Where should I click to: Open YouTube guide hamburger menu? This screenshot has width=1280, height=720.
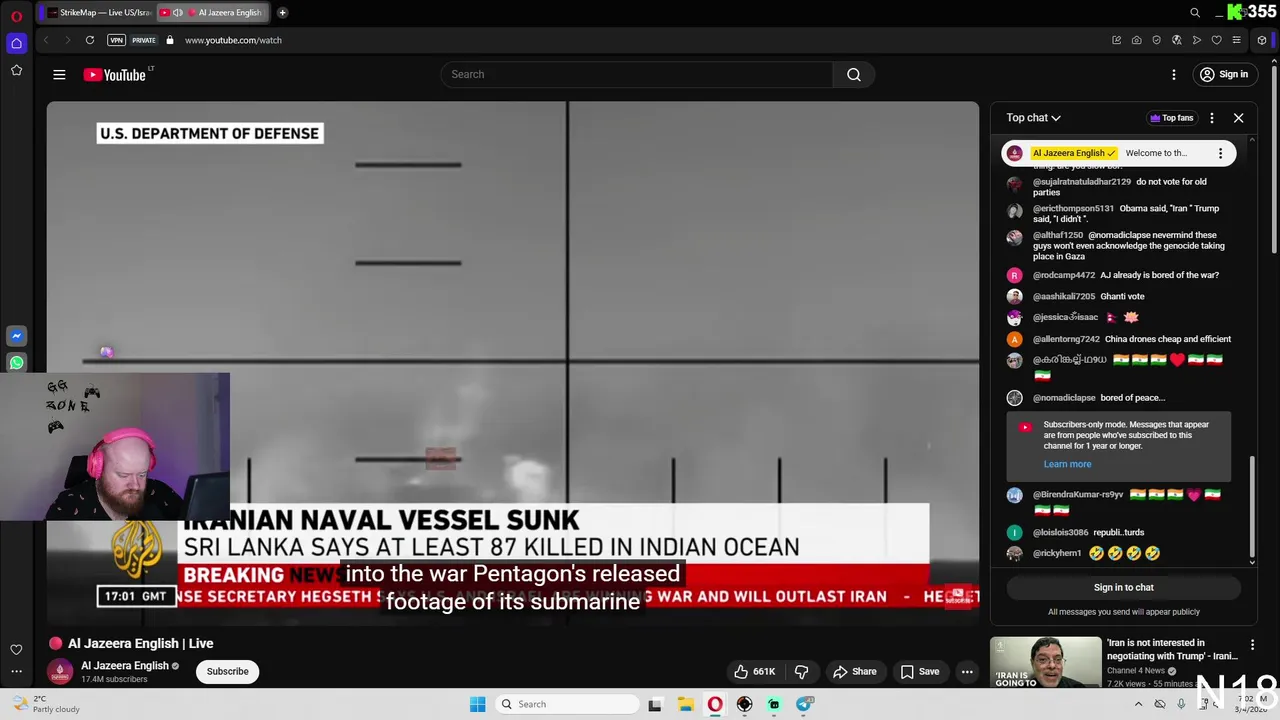click(59, 74)
